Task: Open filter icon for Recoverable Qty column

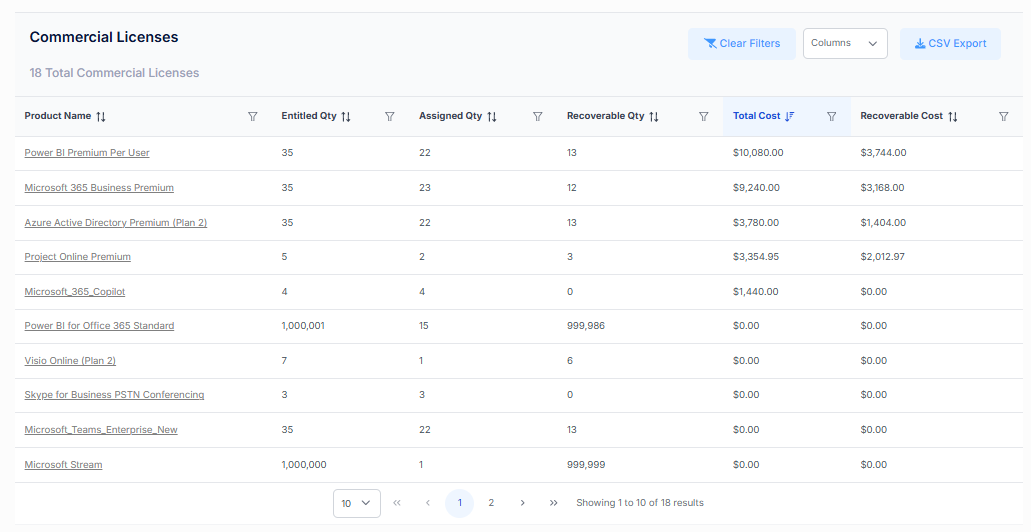Action: (704, 117)
